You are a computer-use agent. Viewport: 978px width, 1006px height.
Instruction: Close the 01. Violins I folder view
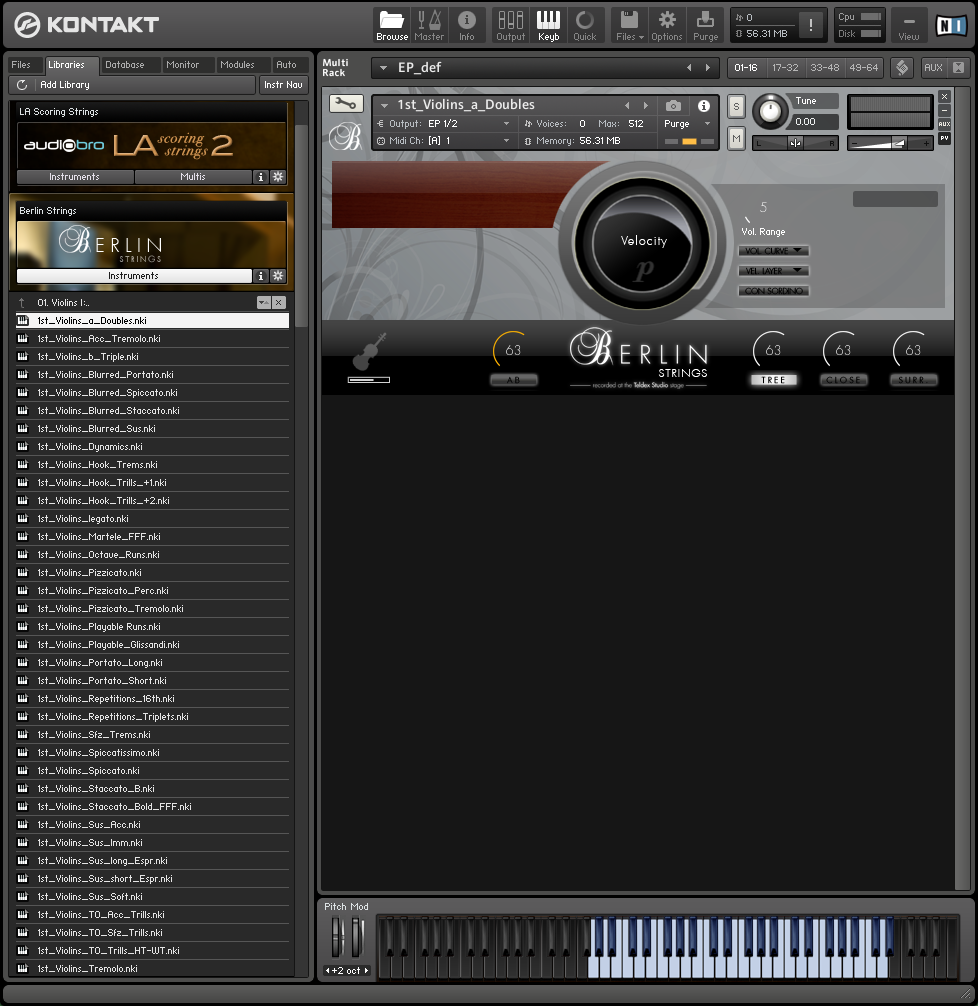279,302
